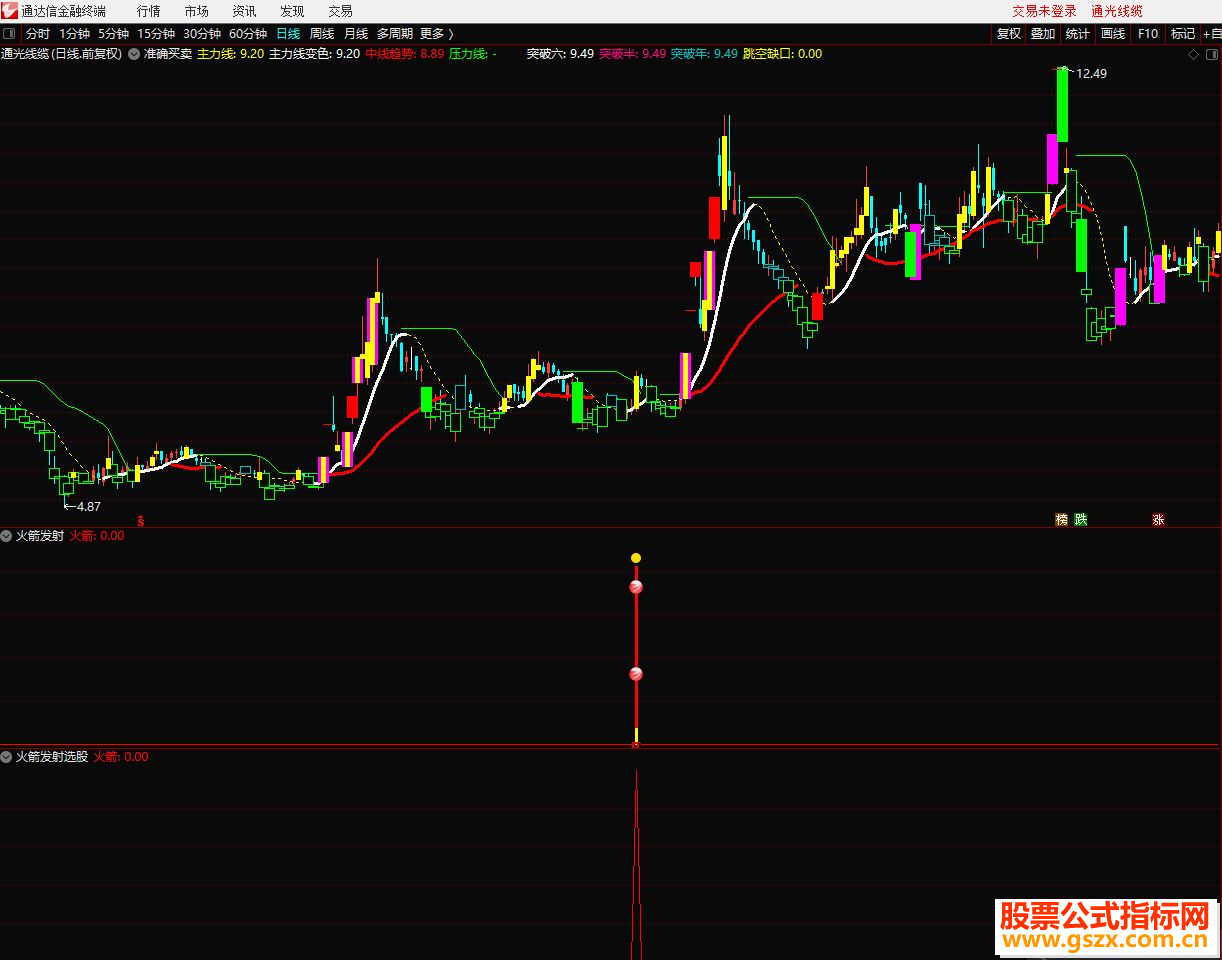Toggle the right side panel icon
1222x960 pixels.
point(1211,54)
